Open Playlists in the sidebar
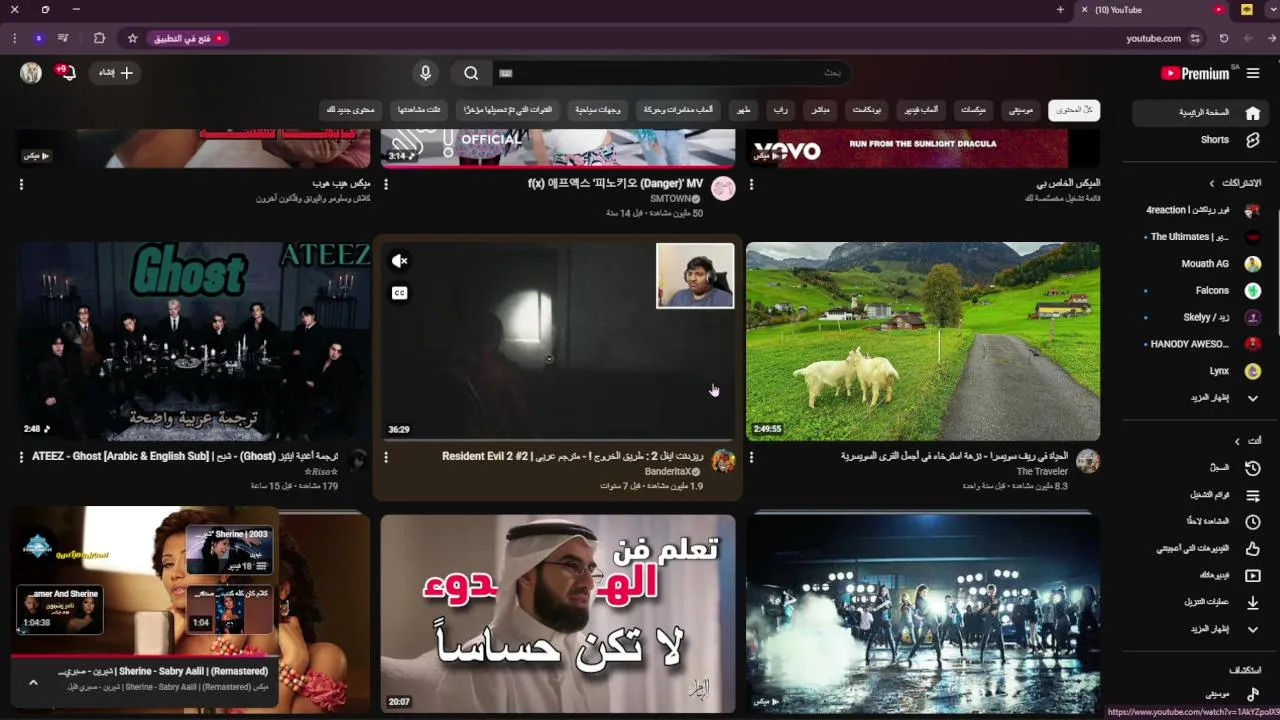 [x=1198, y=495]
